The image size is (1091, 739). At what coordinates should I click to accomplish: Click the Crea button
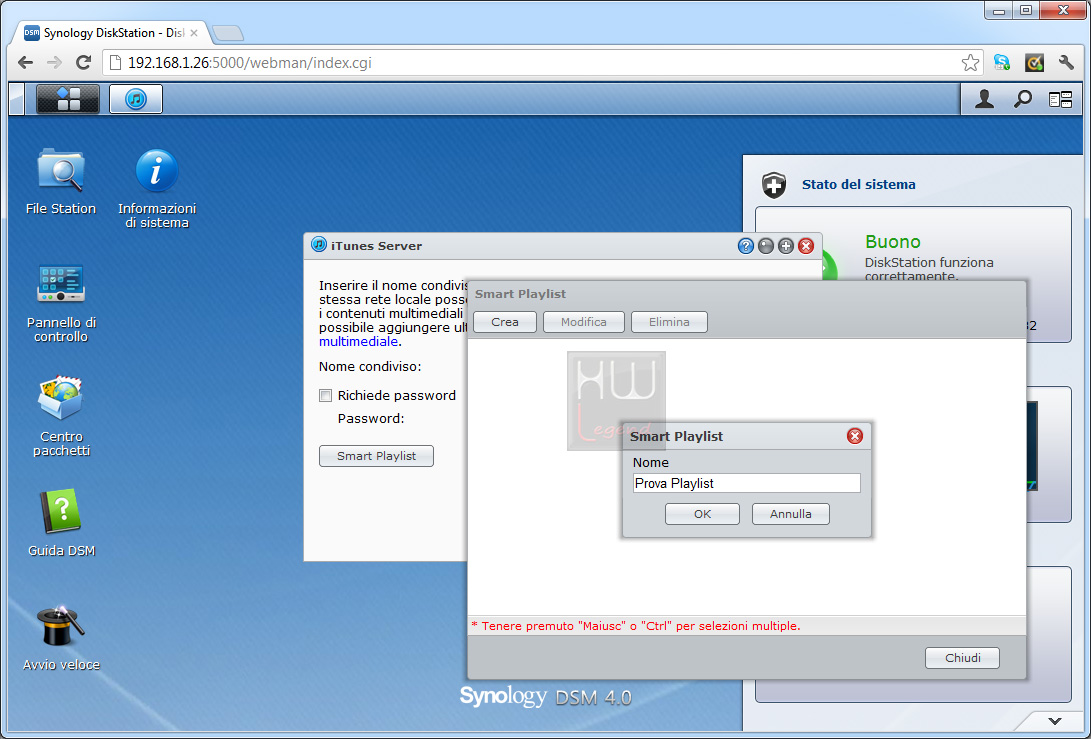tap(504, 322)
